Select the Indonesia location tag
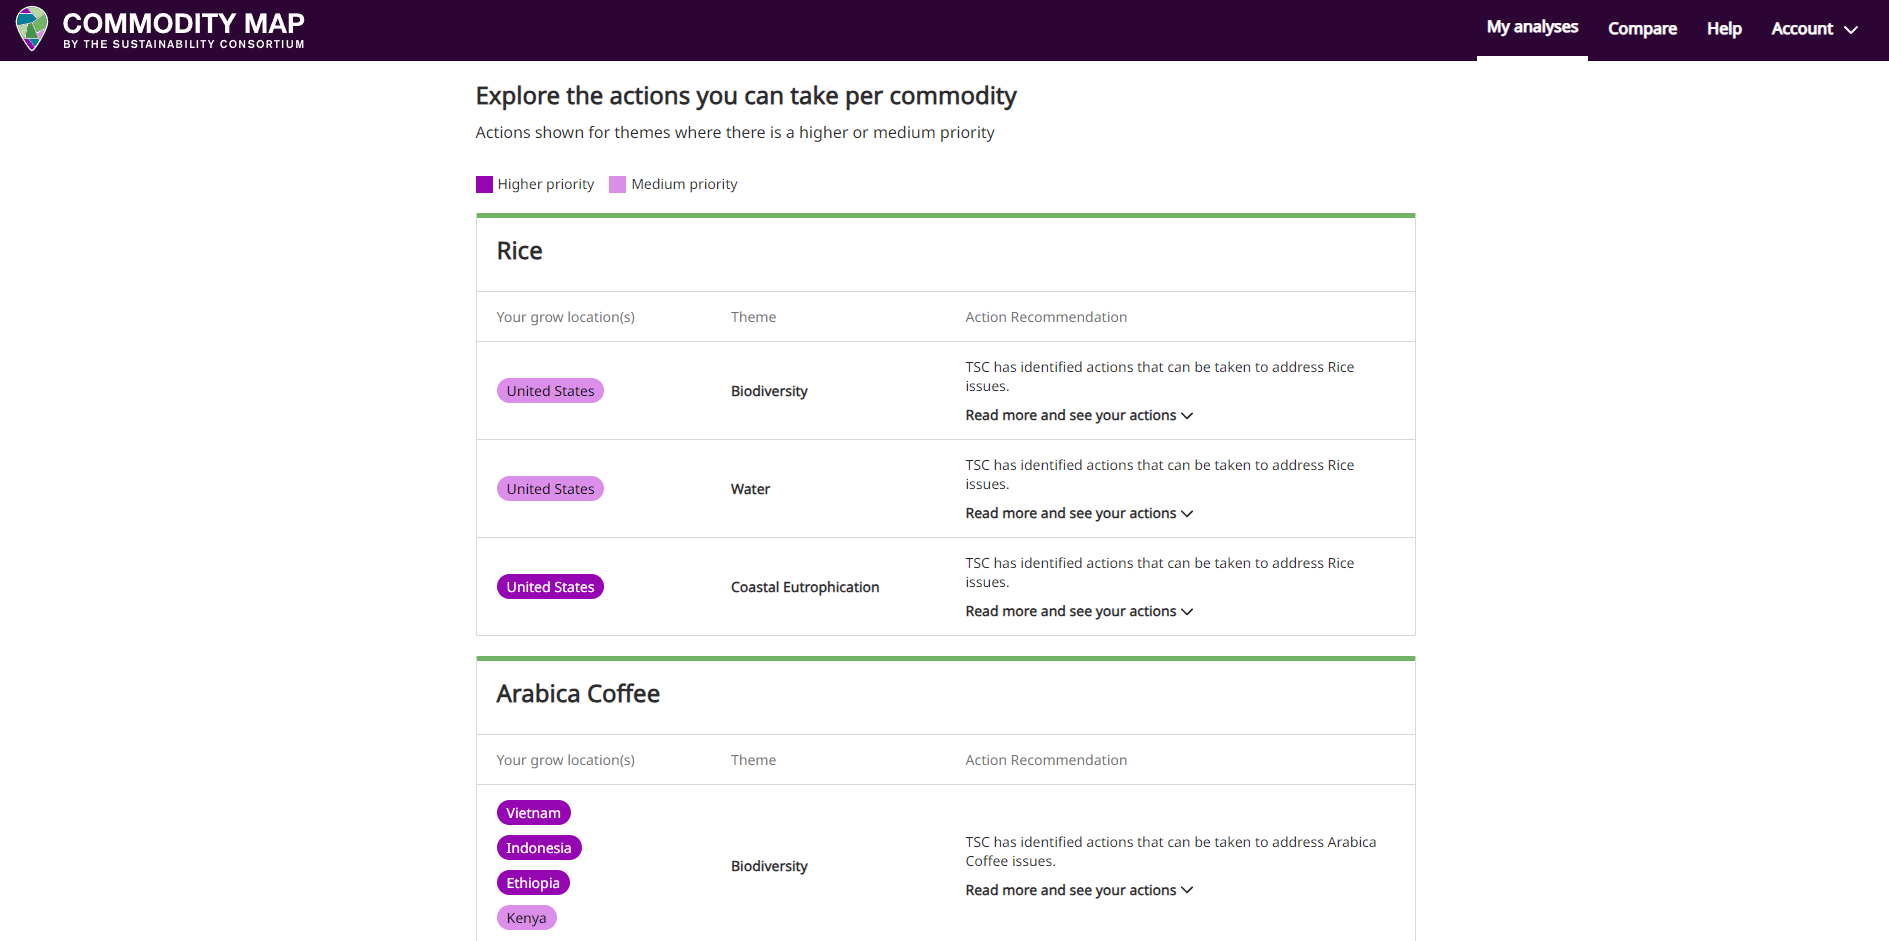 click(539, 848)
